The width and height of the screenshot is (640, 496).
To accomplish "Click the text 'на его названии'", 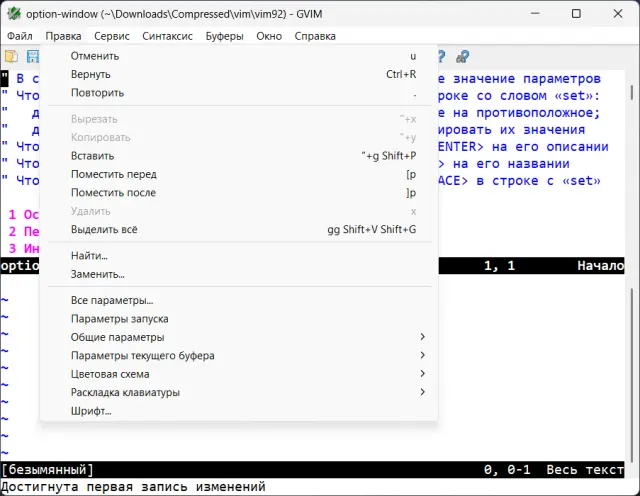I will [511, 164].
